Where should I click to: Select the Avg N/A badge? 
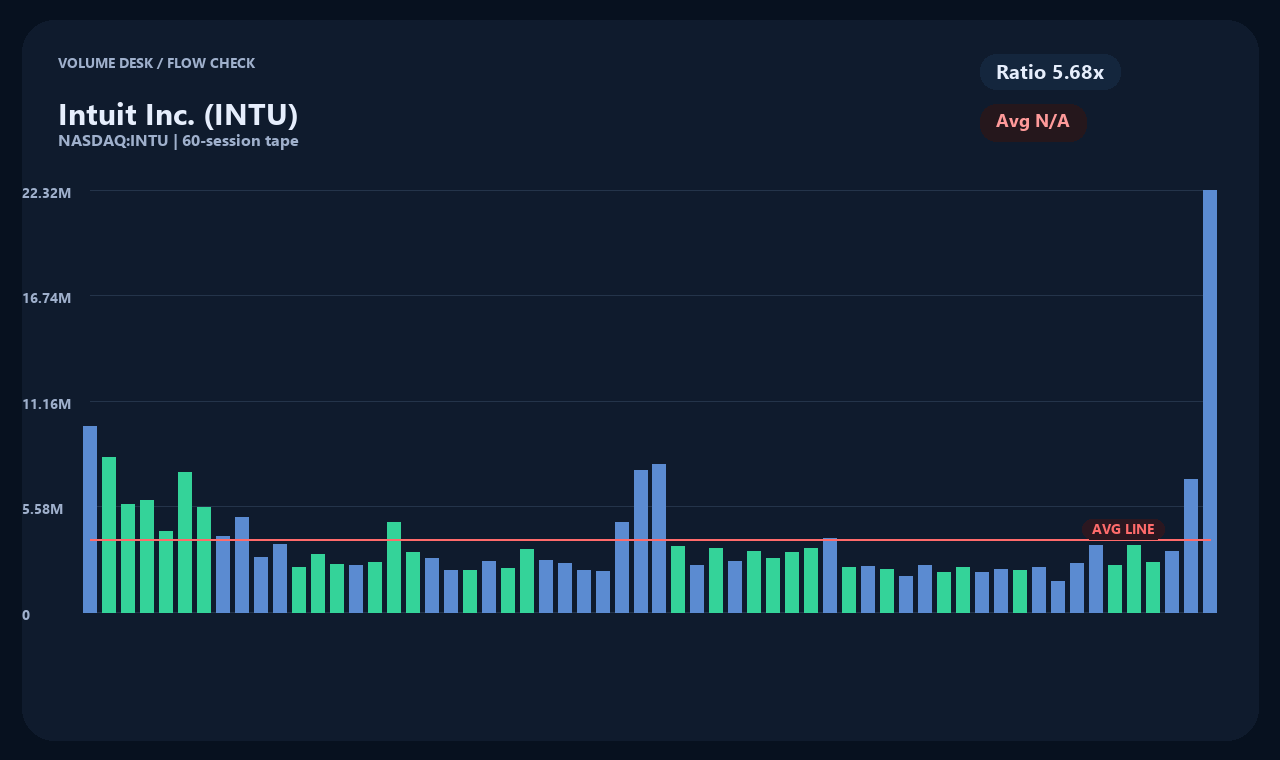click(x=1033, y=122)
